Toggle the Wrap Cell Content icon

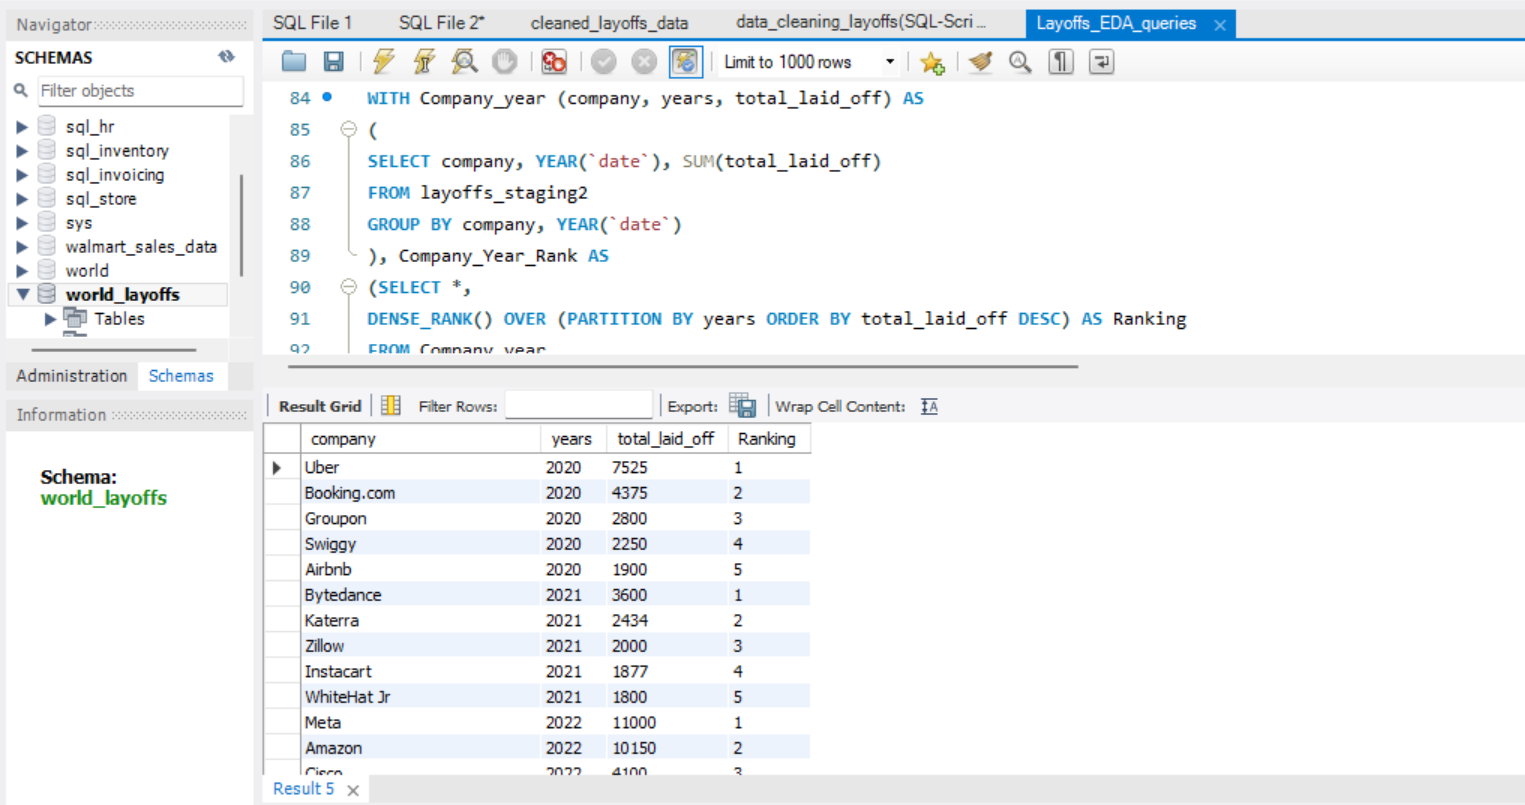click(x=929, y=406)
